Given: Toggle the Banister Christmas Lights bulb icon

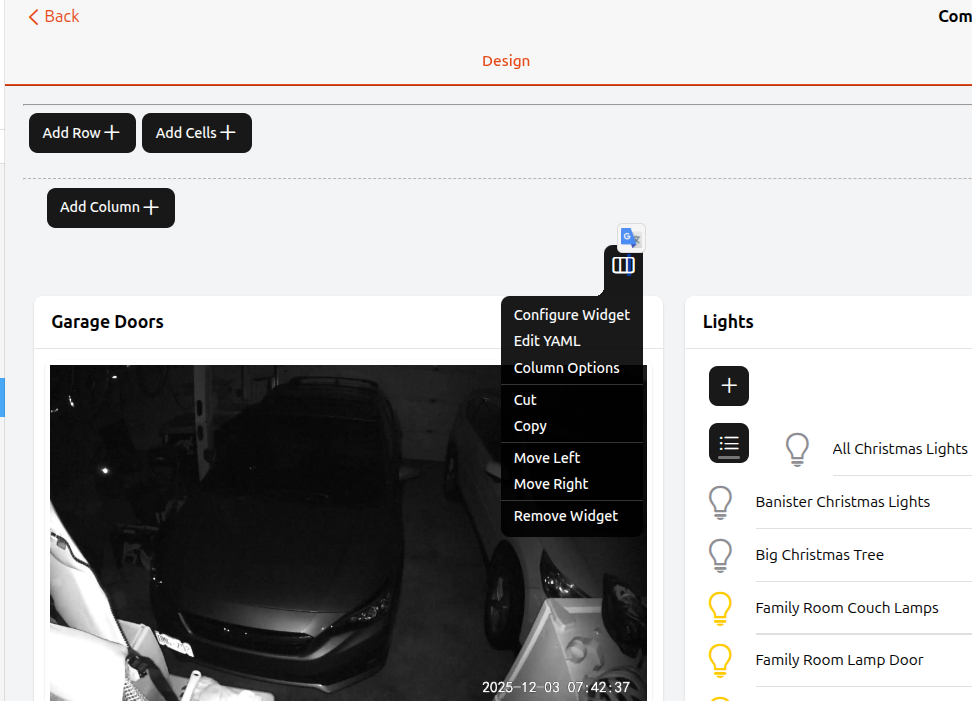Looking at the screenshot, I should pyautogui.click(x=720, y=502).
